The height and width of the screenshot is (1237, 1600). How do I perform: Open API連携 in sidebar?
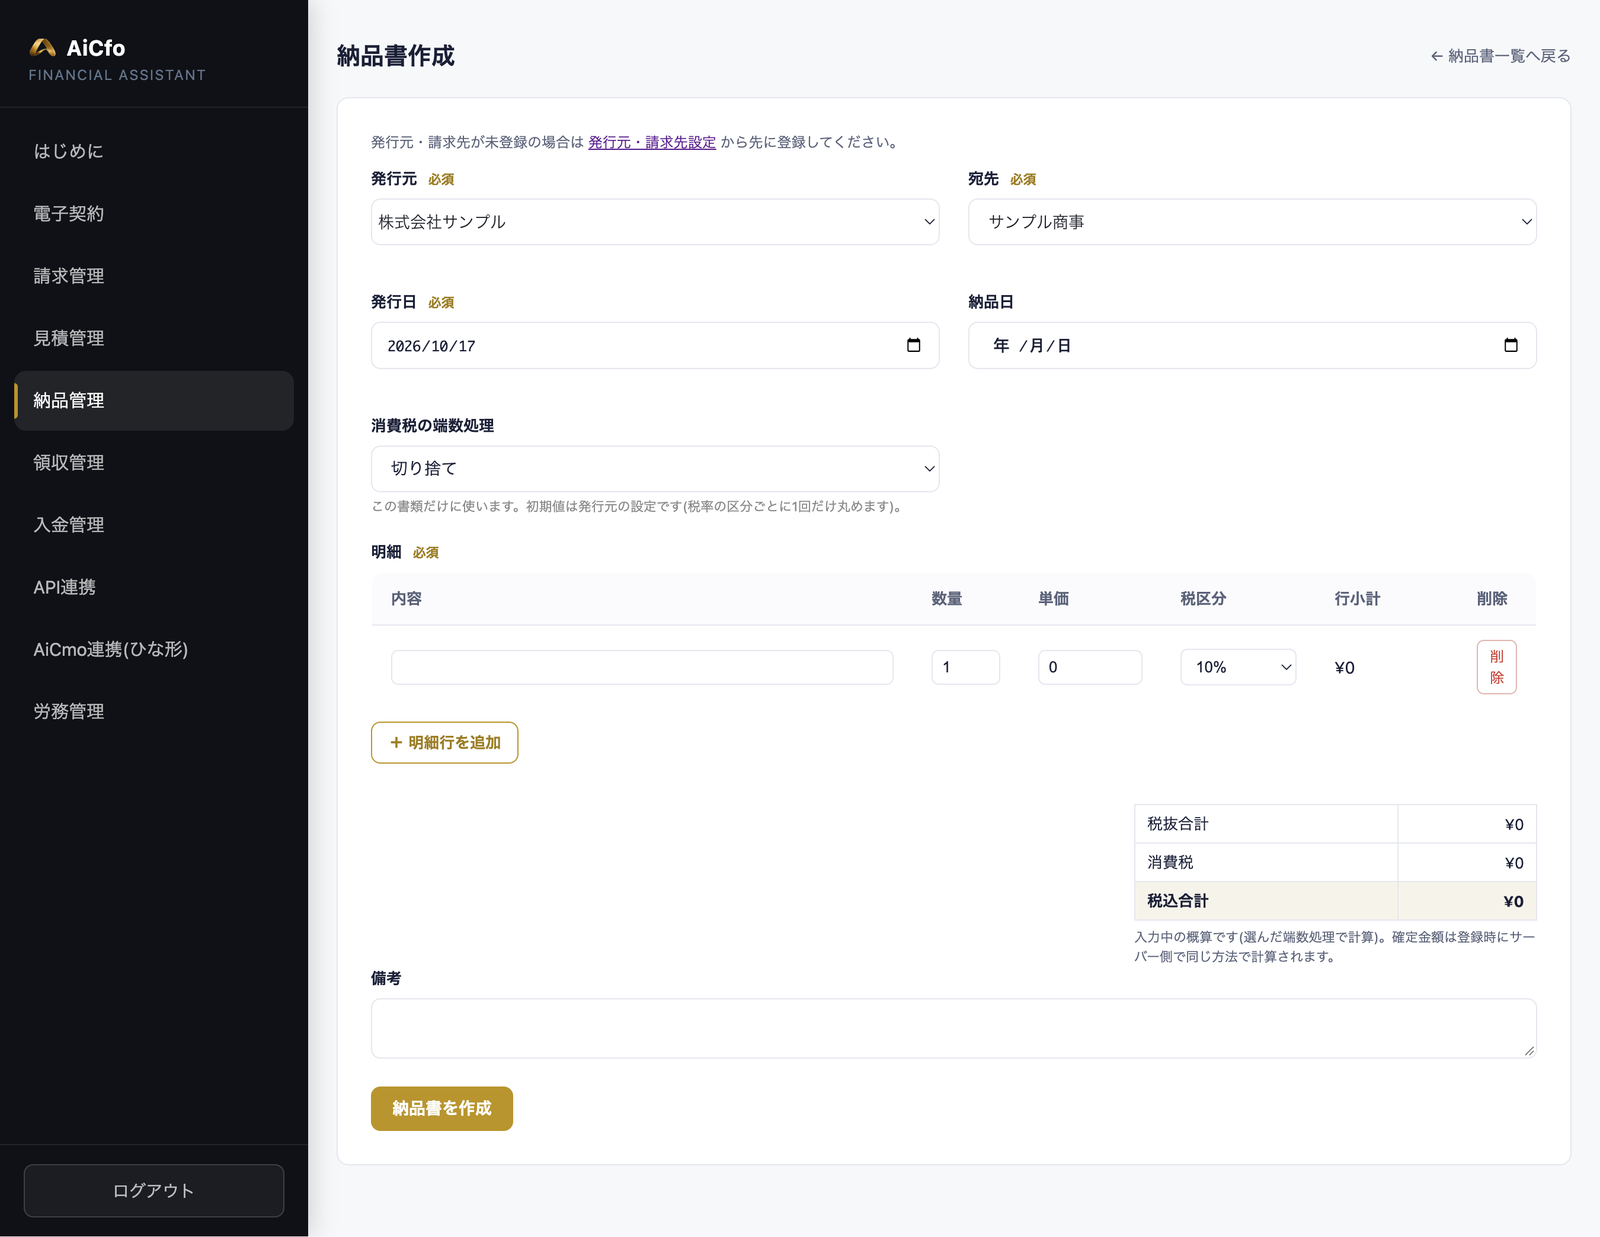click(154, 587)
